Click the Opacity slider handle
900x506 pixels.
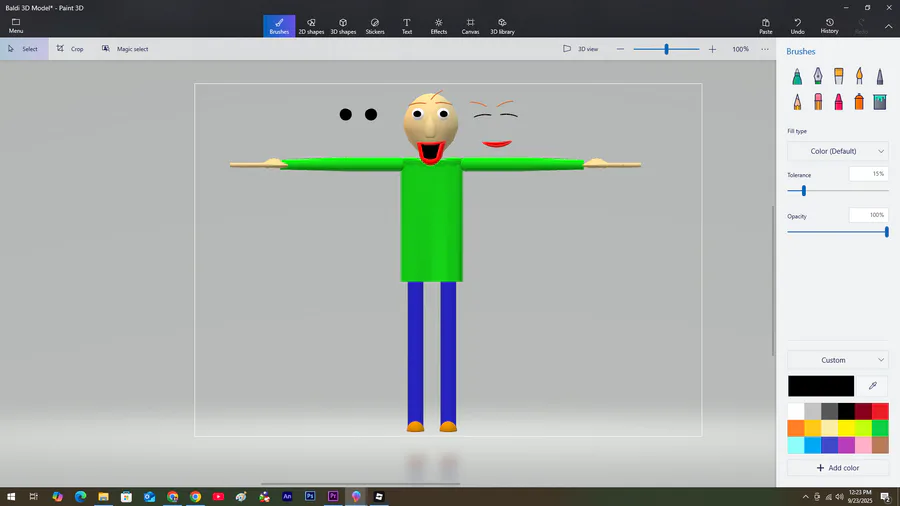coord(886,232)
